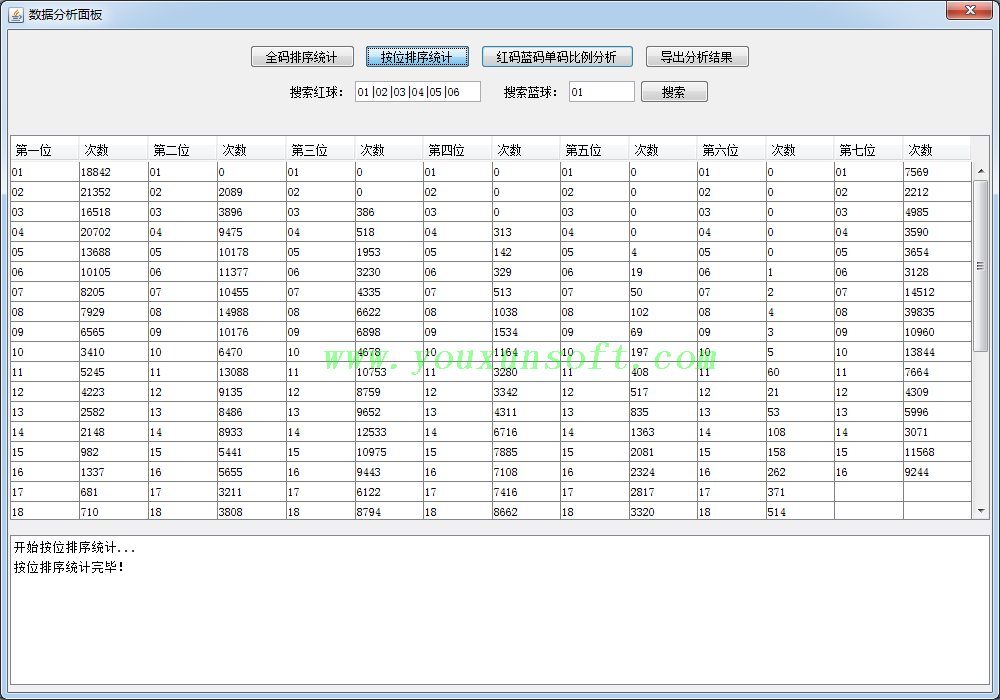Click the 全码排序统计 button
1000x700 pixels.
[302, 57]
